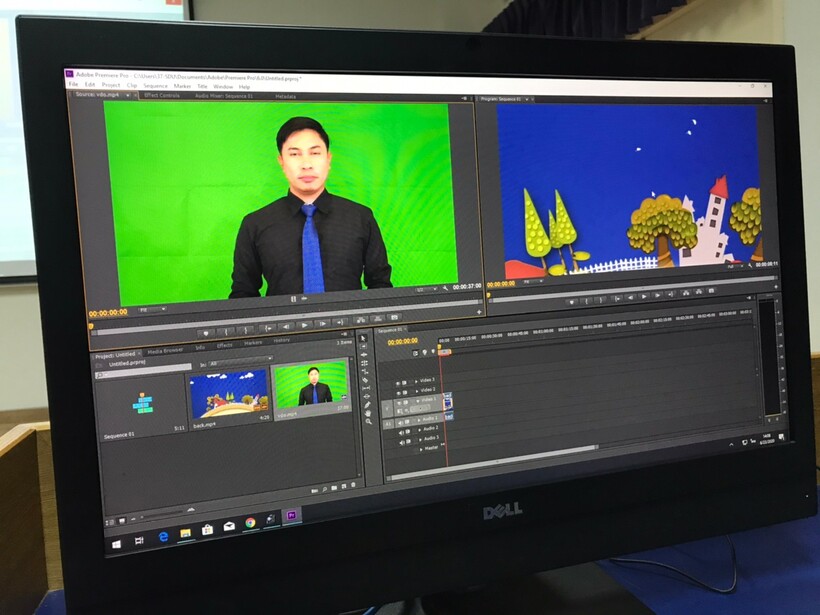Select the Track Select tool
Viewport: 820px width, 615px height.
pyautogui.click(x=365, y=346)
